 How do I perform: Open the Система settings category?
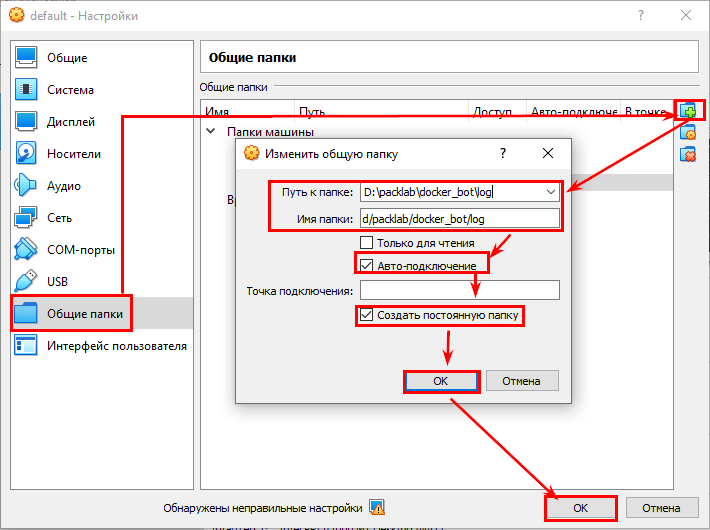(102, 89)
